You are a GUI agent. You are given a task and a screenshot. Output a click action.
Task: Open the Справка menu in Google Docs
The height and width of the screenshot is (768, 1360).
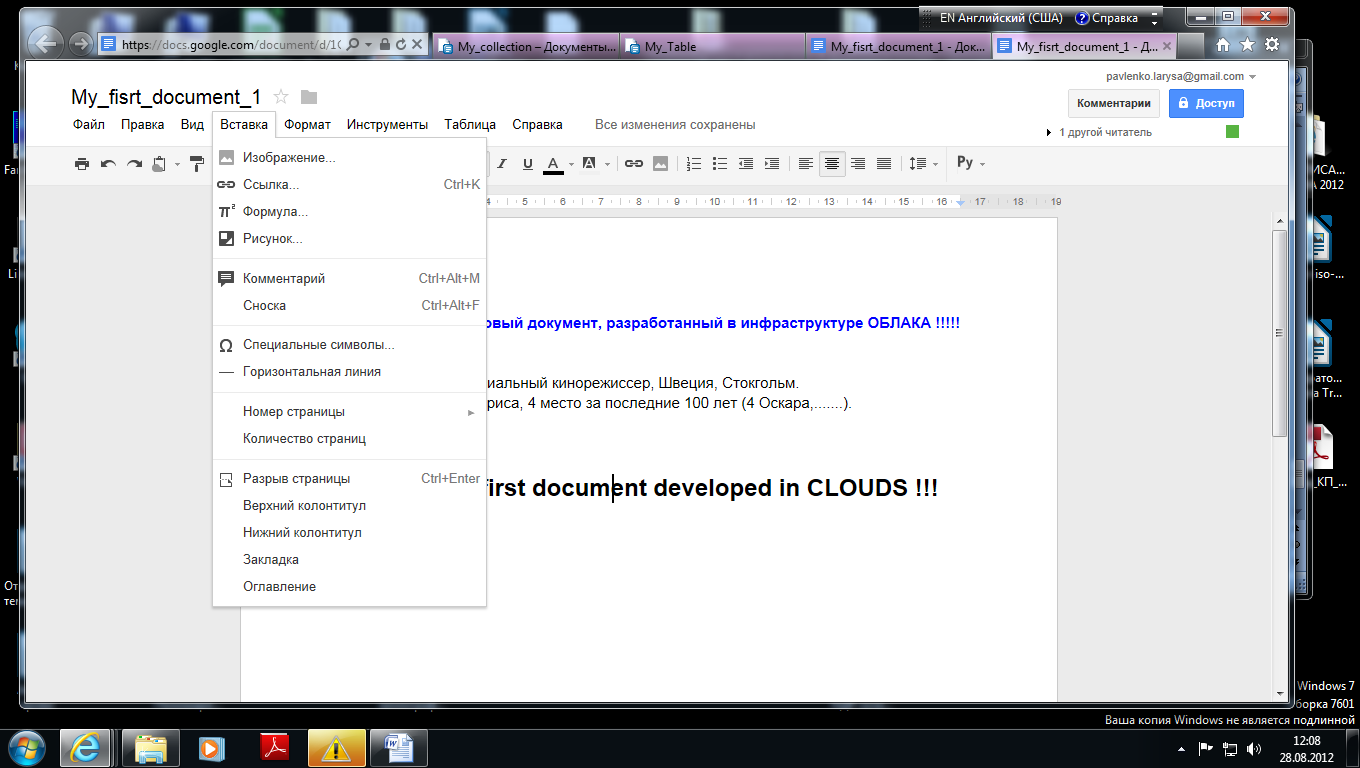click(538, 125)
